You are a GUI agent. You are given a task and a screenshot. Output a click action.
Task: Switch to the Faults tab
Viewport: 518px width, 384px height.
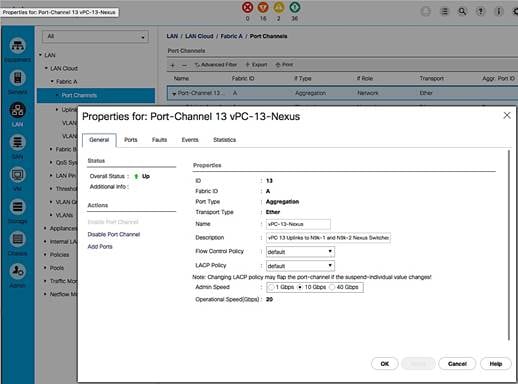[159, 140]
